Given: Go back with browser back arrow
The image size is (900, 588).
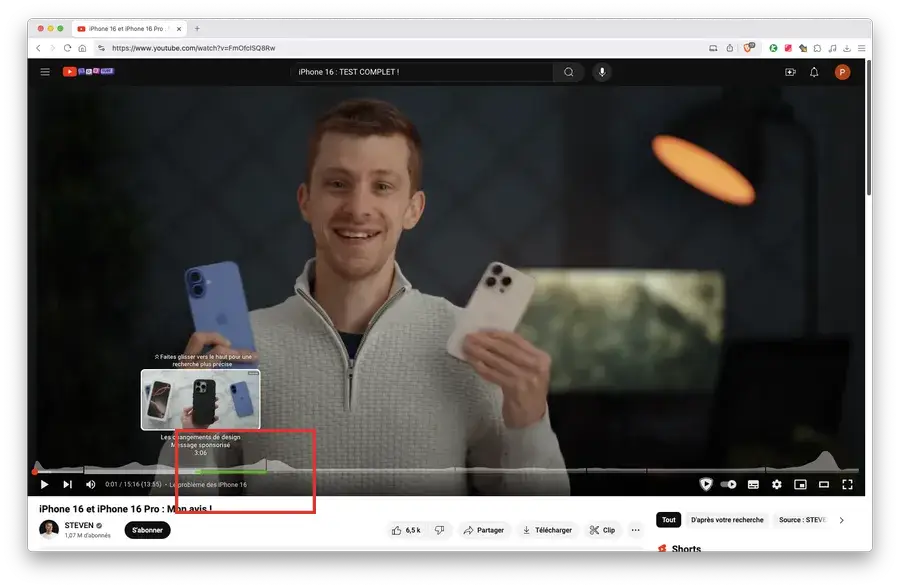Looking at the screenshot, I should (x=38, y=48).
